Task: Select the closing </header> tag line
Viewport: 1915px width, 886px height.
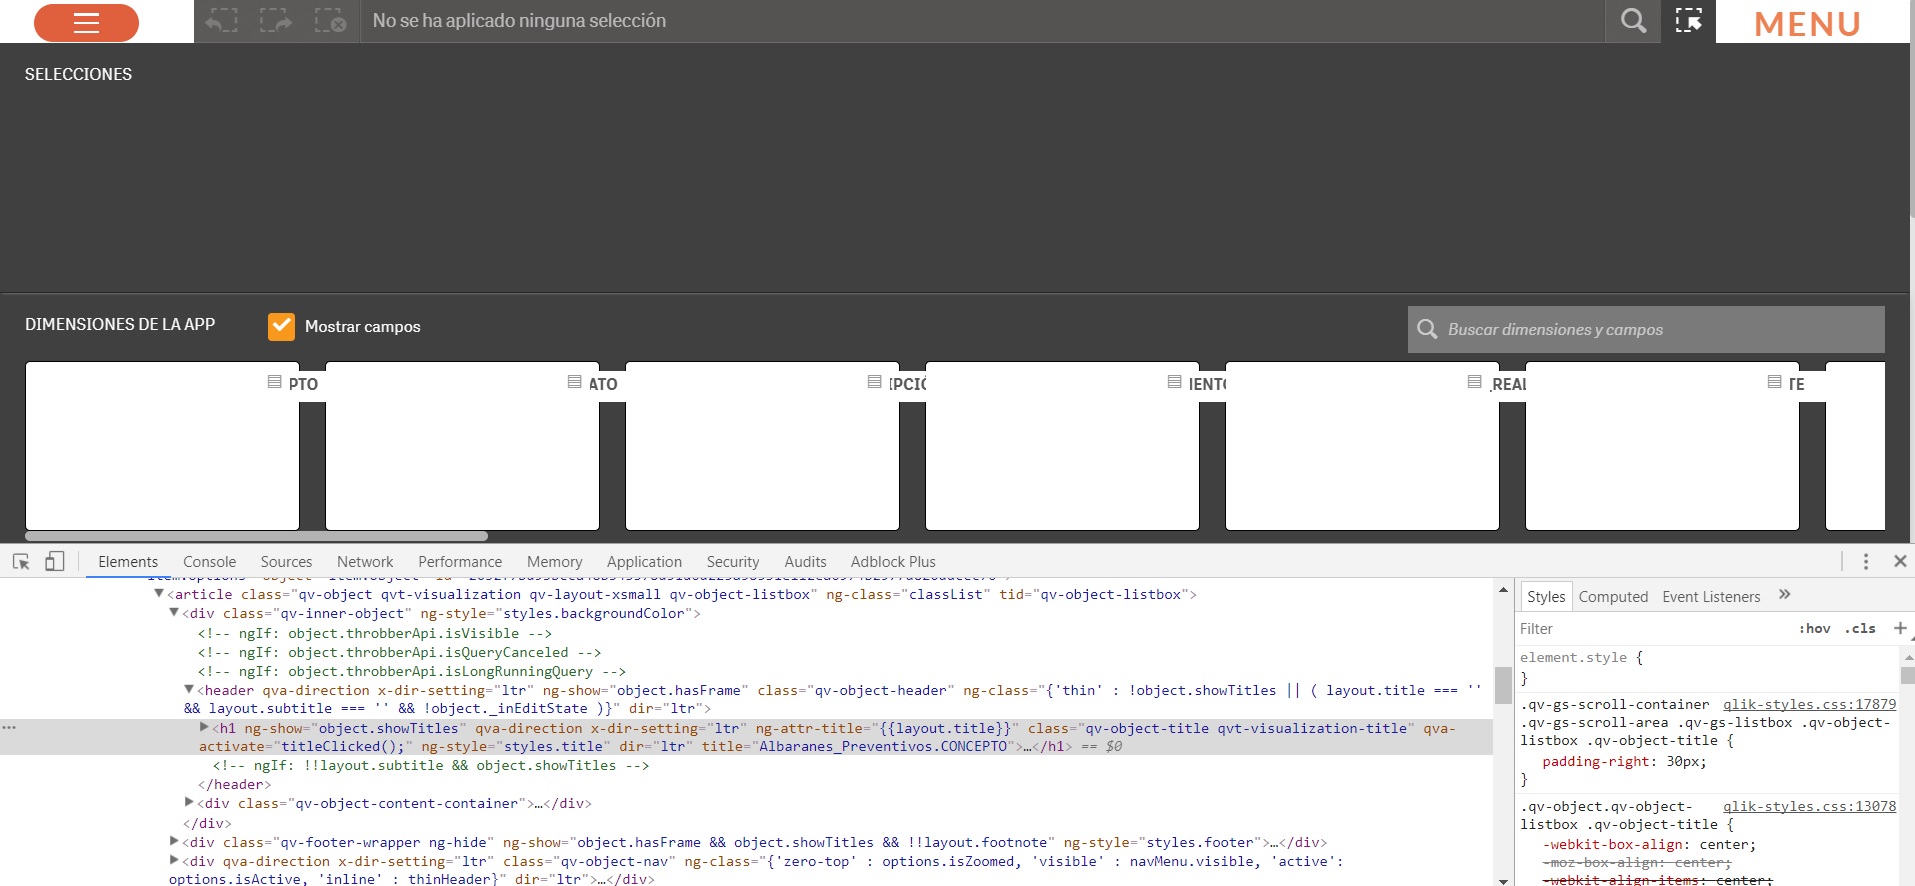Action: (x=234, y=784)
